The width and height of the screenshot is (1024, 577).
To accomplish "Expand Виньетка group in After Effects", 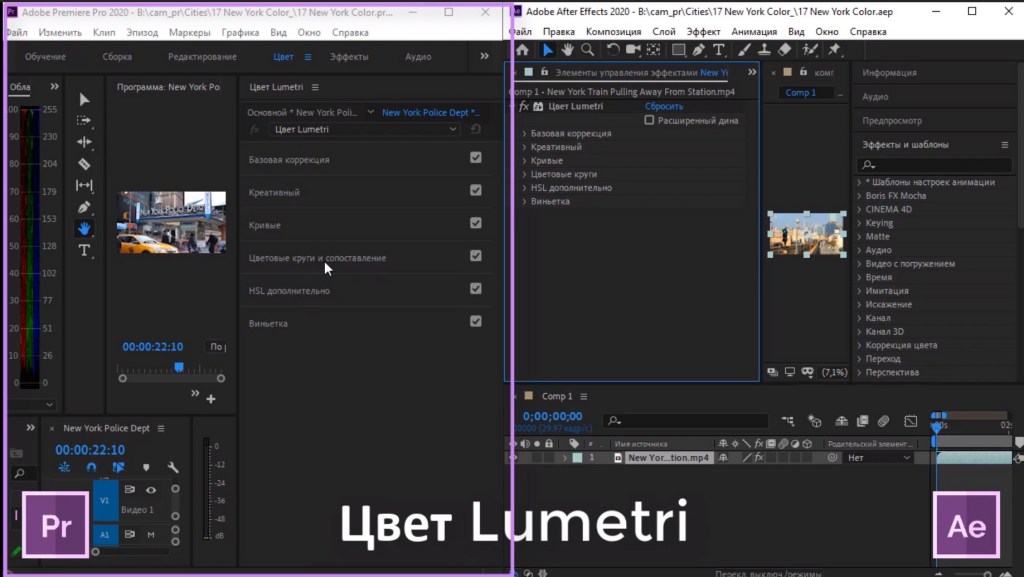I will [524, 201].
